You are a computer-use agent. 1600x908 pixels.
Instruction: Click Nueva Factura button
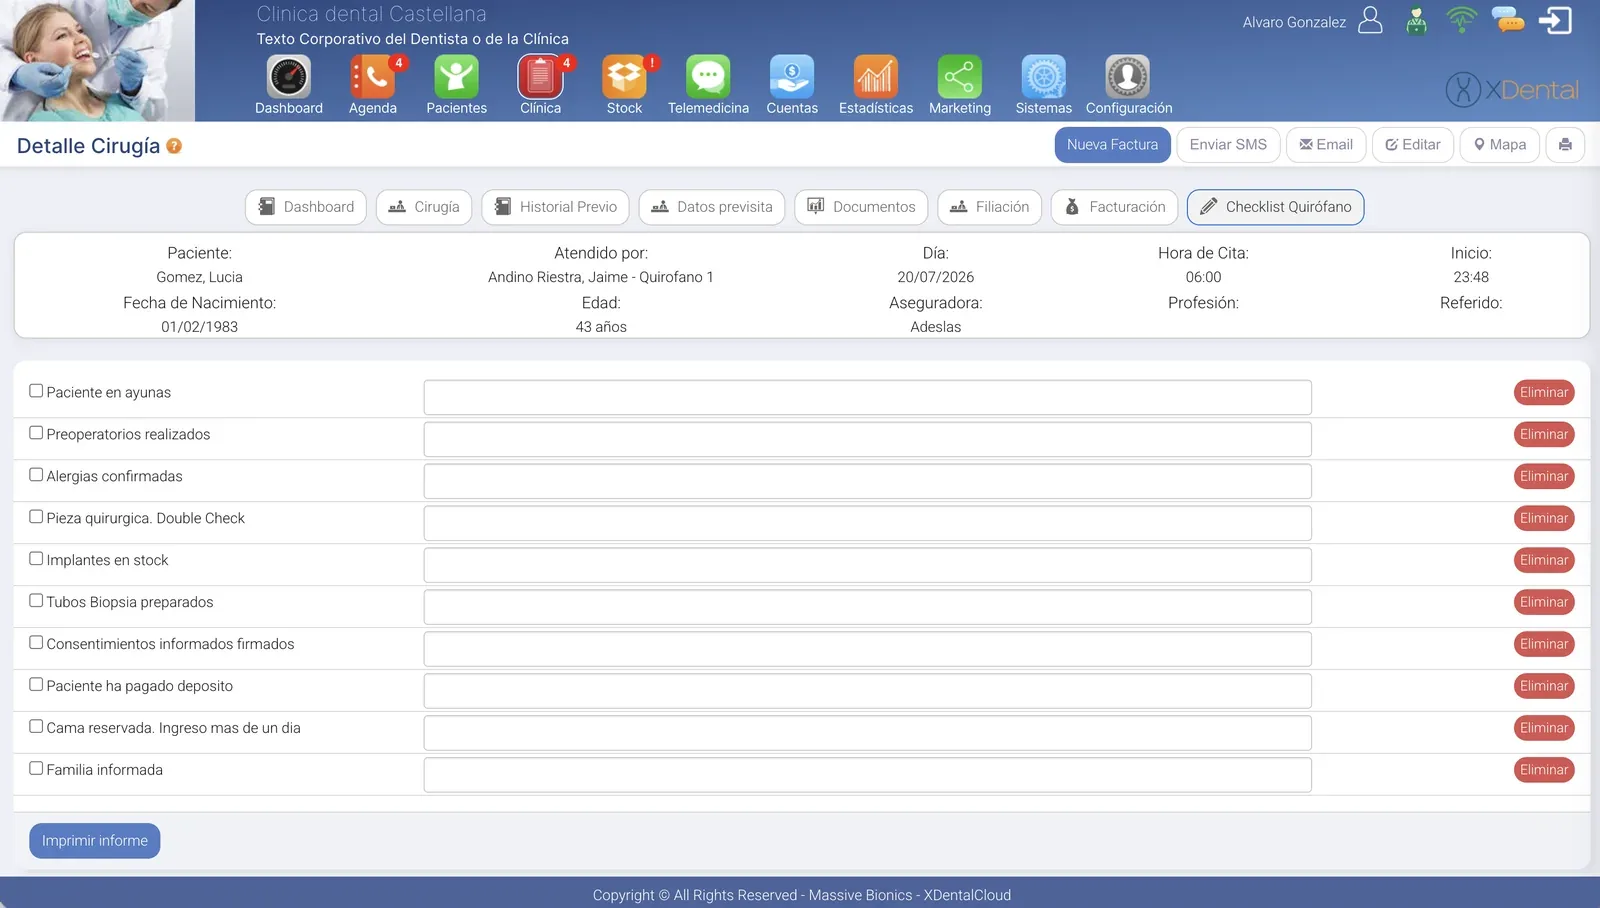coord(1113,145)
